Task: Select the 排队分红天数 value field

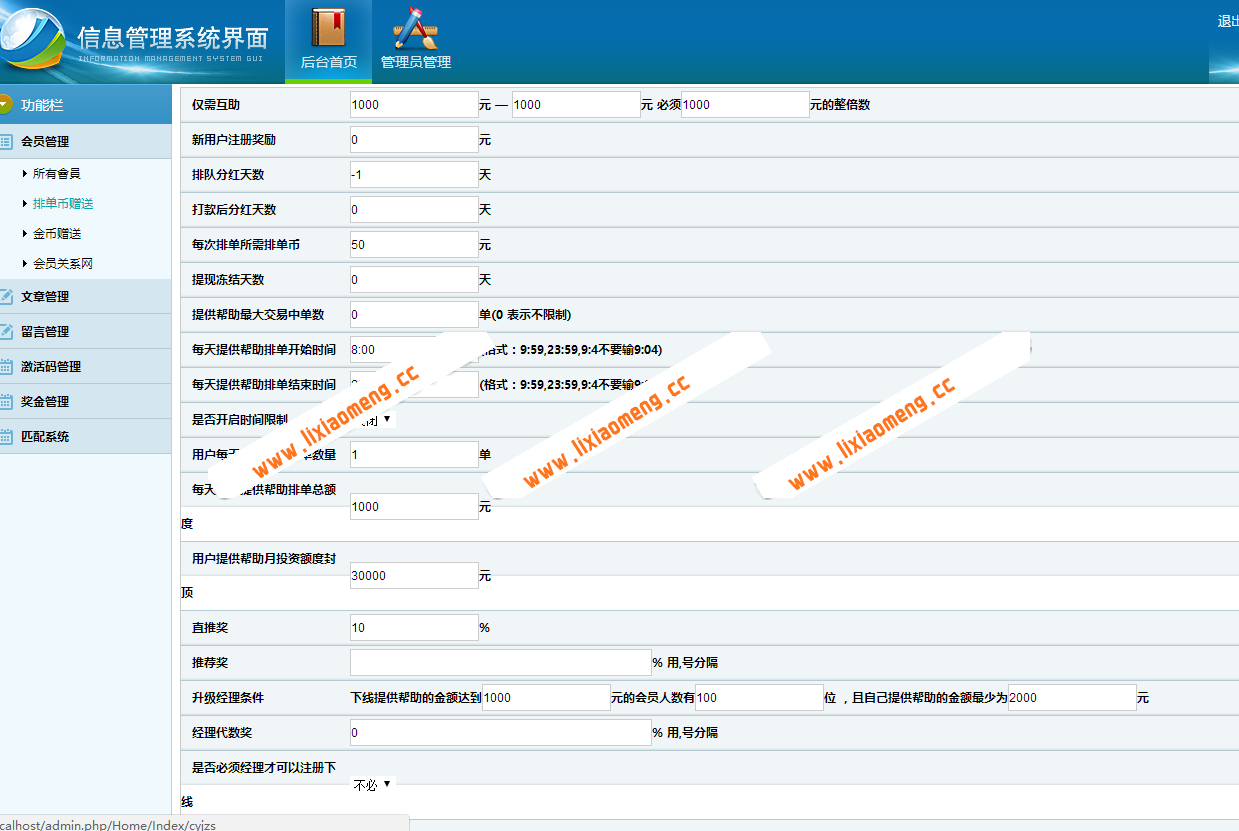Action: (x=413, y=174)
